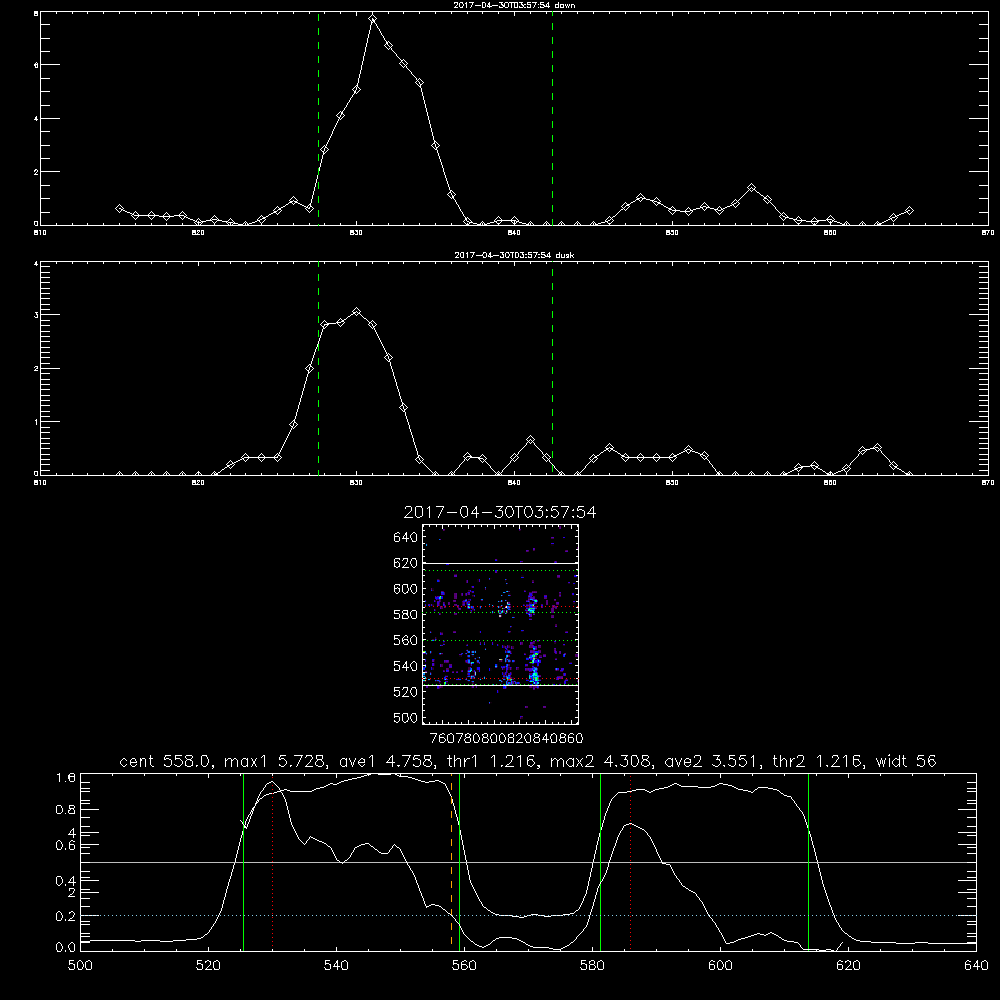
Task: Click the red dotted vertical line near 586
Action: pos(630,861)
